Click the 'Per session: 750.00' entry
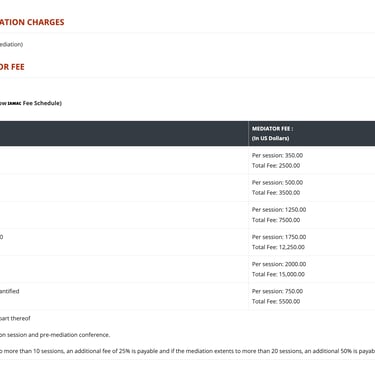 click(277, 291)
